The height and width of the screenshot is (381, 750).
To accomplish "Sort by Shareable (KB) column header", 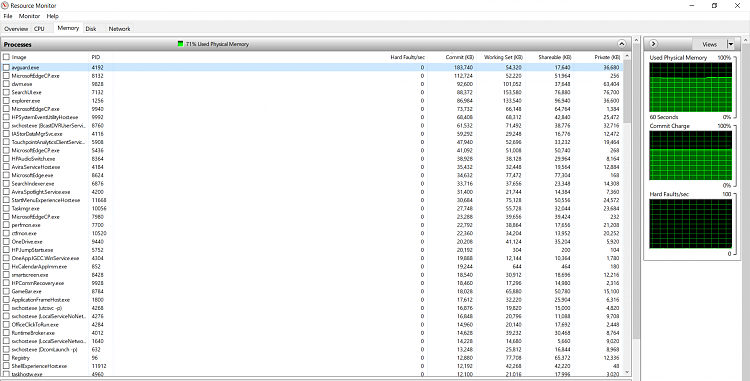I will tap(549, 57).
